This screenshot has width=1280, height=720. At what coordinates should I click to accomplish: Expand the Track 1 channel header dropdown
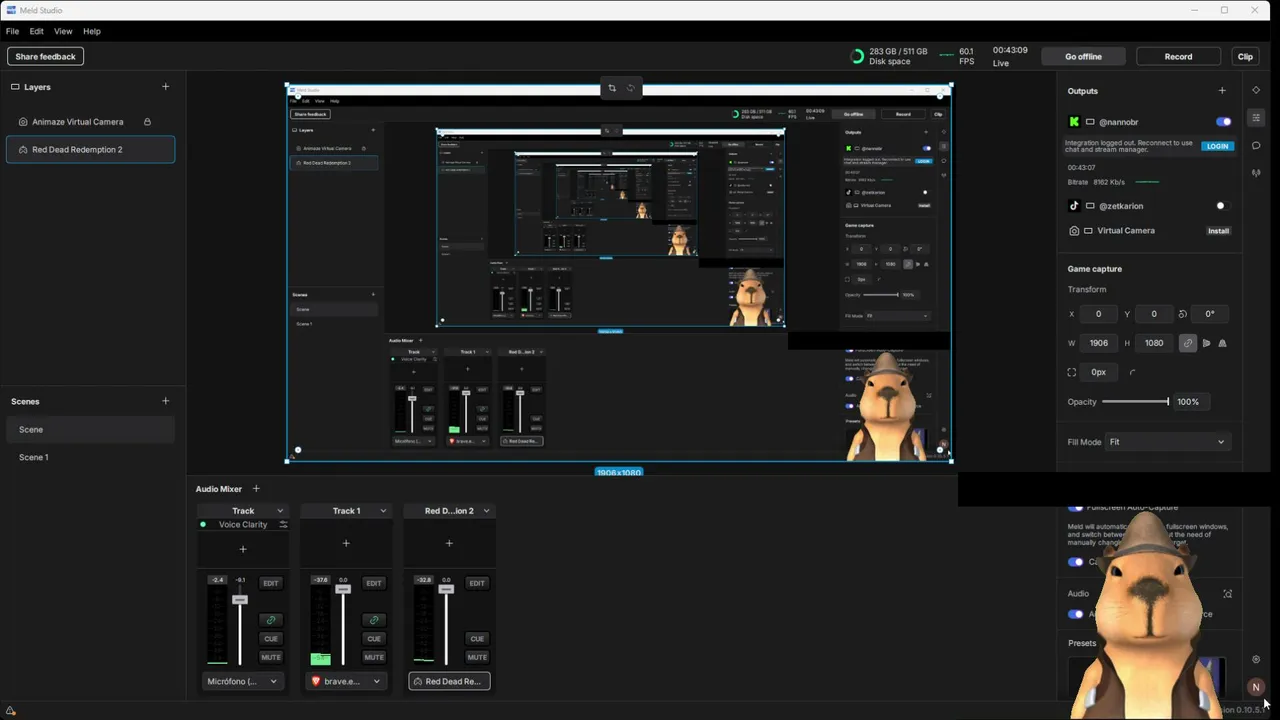(x=383, y=511)
